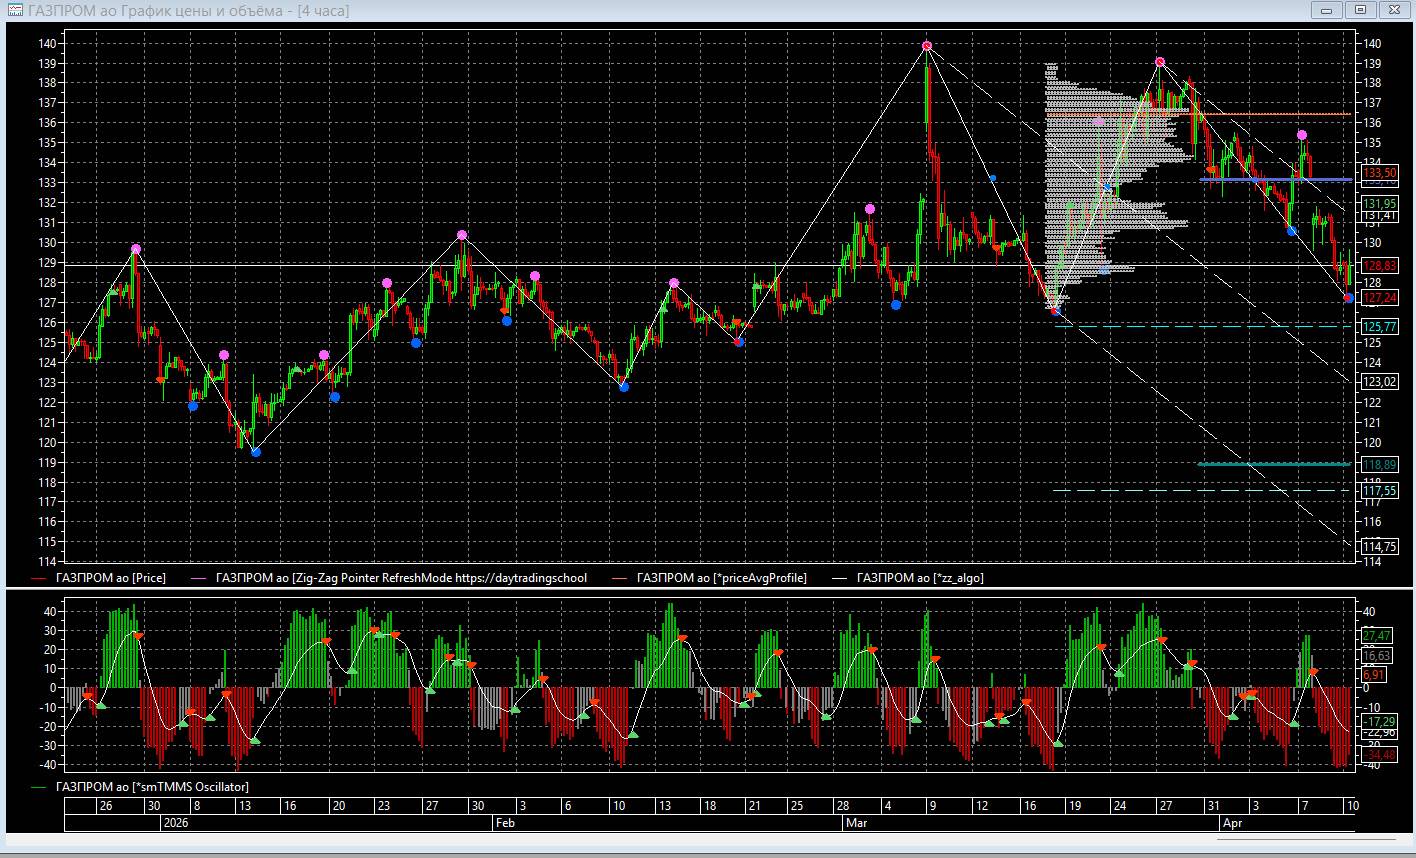Click the pink zig-zag peak marker at 140
The image size is (1416, 858).
[927, 46]
